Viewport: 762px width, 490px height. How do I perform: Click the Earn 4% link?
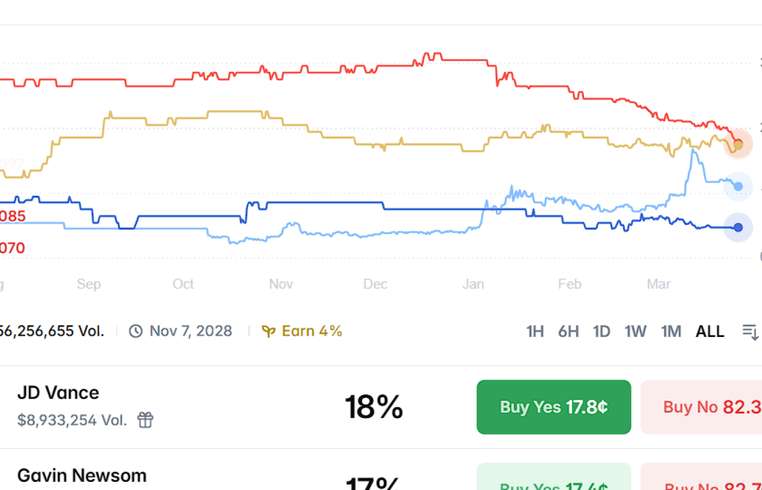tap(311, 331)
